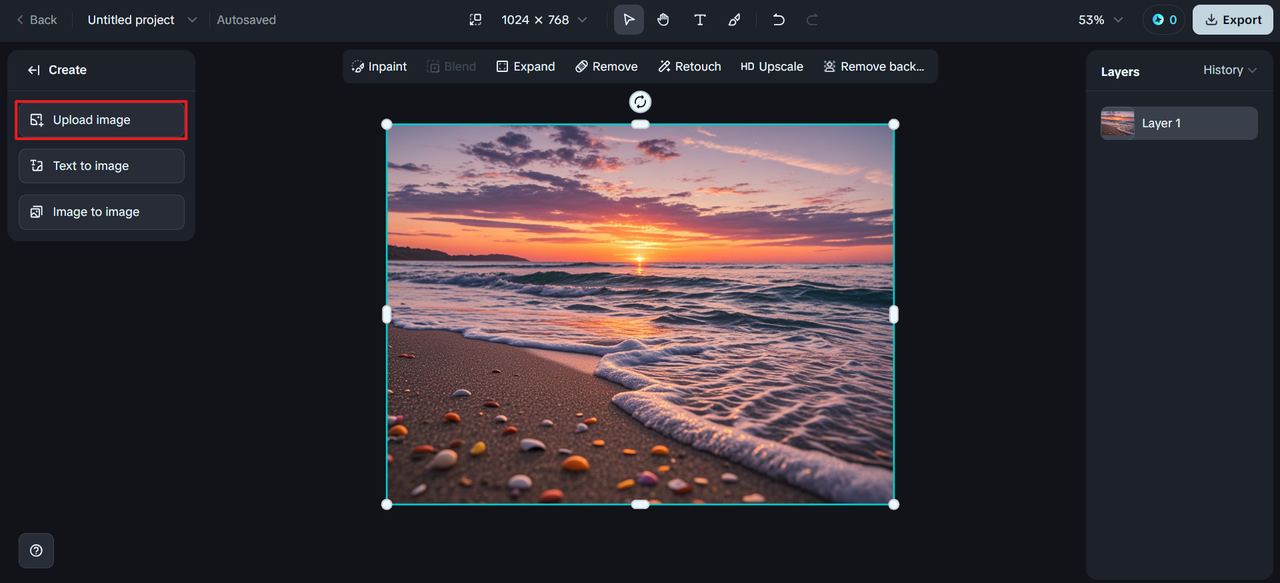This screenshot has height=583, width=1280.
Task: Check the credits counter showing 0
Action: [1164, 20]
